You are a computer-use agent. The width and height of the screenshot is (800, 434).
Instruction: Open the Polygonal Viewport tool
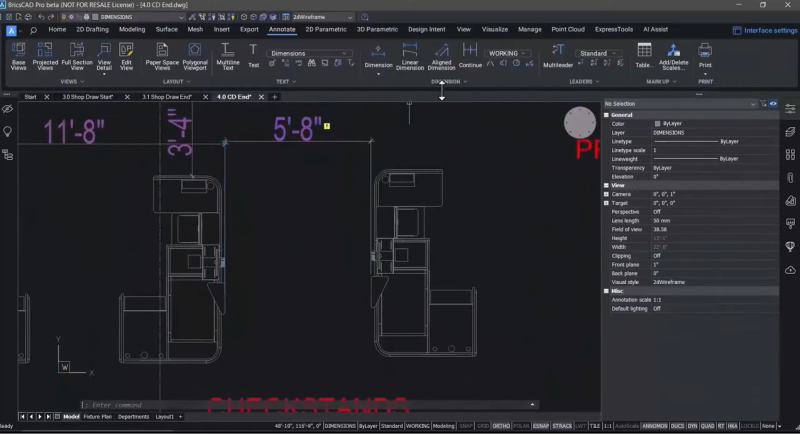click(194, 56)
